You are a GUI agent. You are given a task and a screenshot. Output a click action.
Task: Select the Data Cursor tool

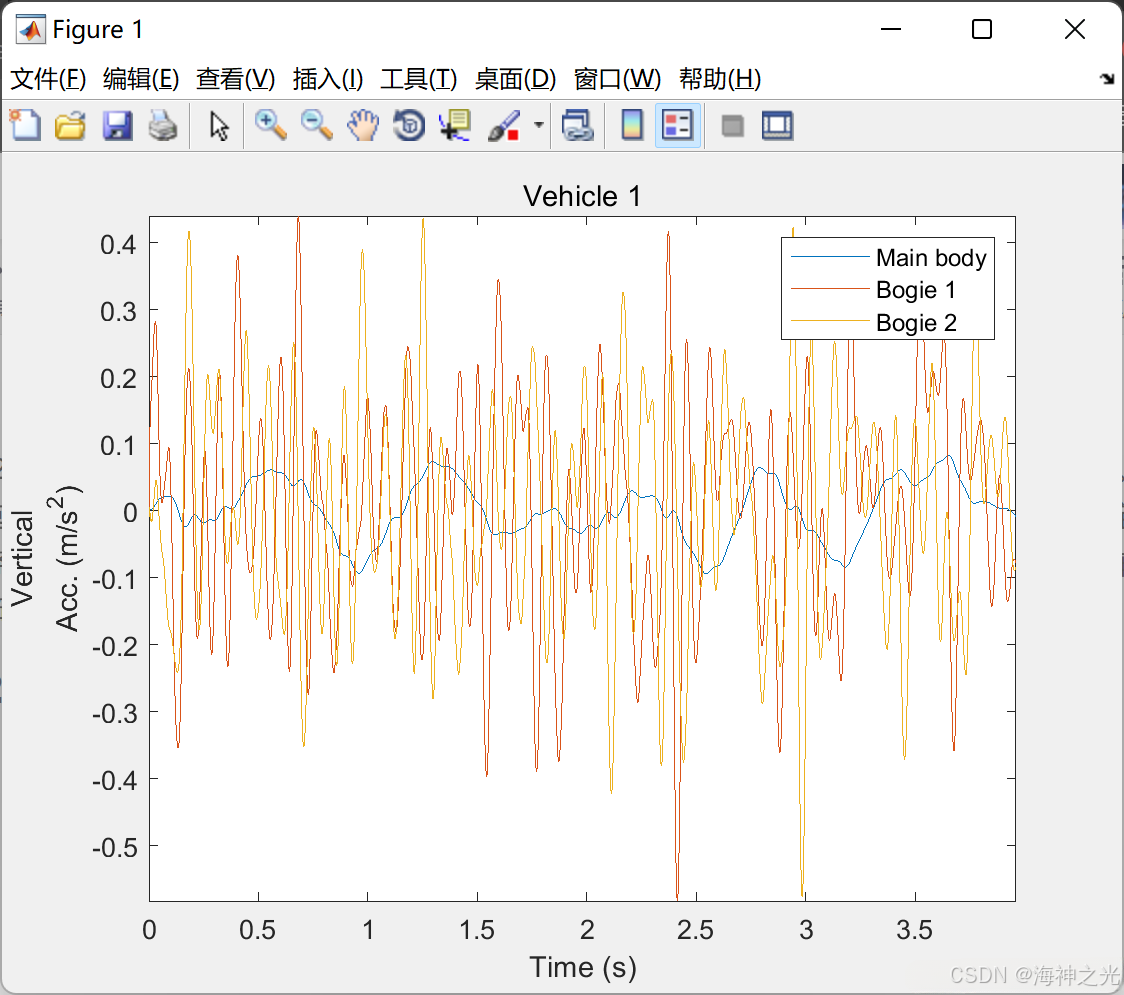[454, 125]
